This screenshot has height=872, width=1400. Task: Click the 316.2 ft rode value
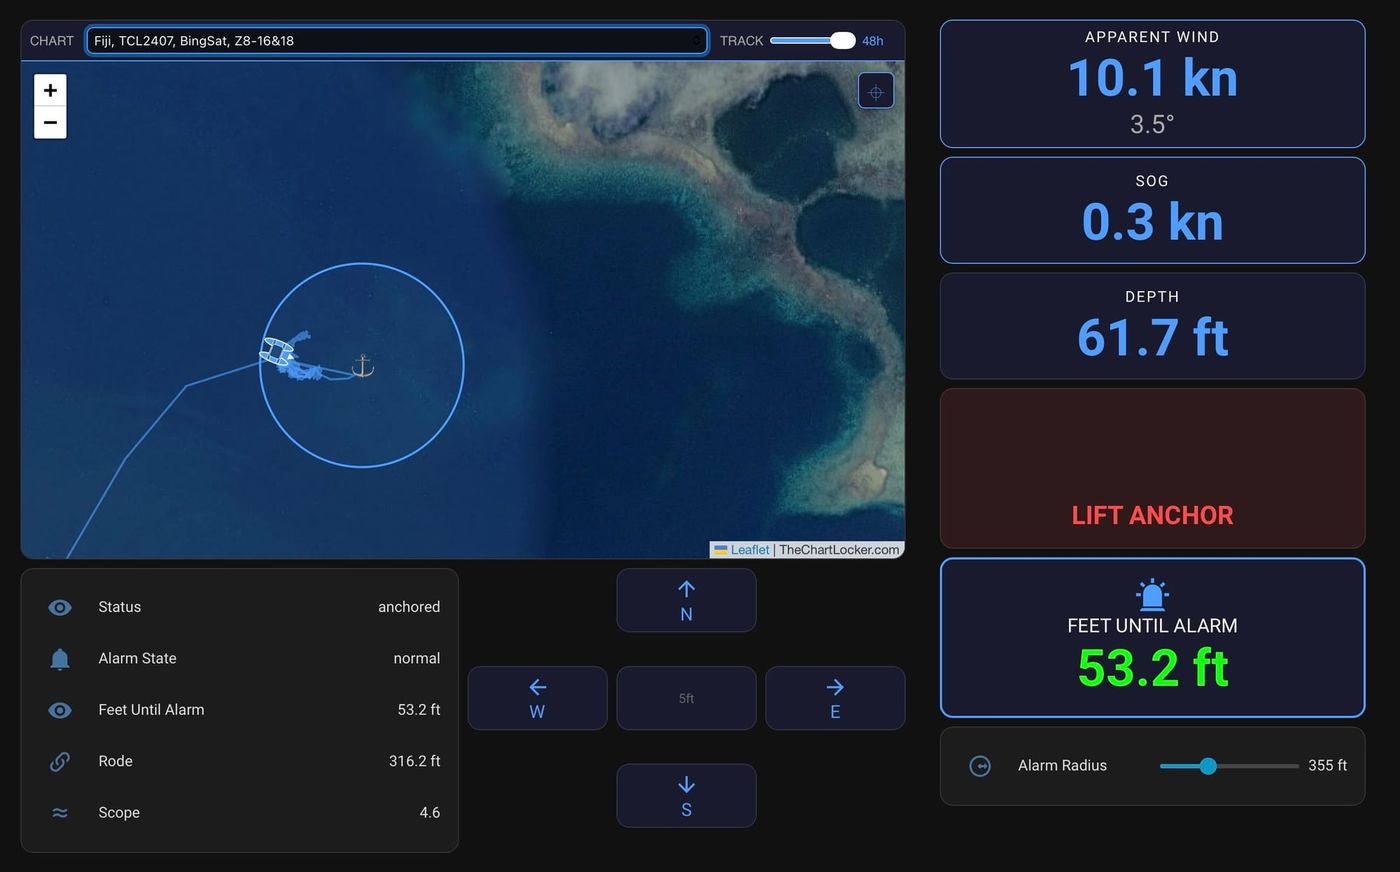(415, 762)
